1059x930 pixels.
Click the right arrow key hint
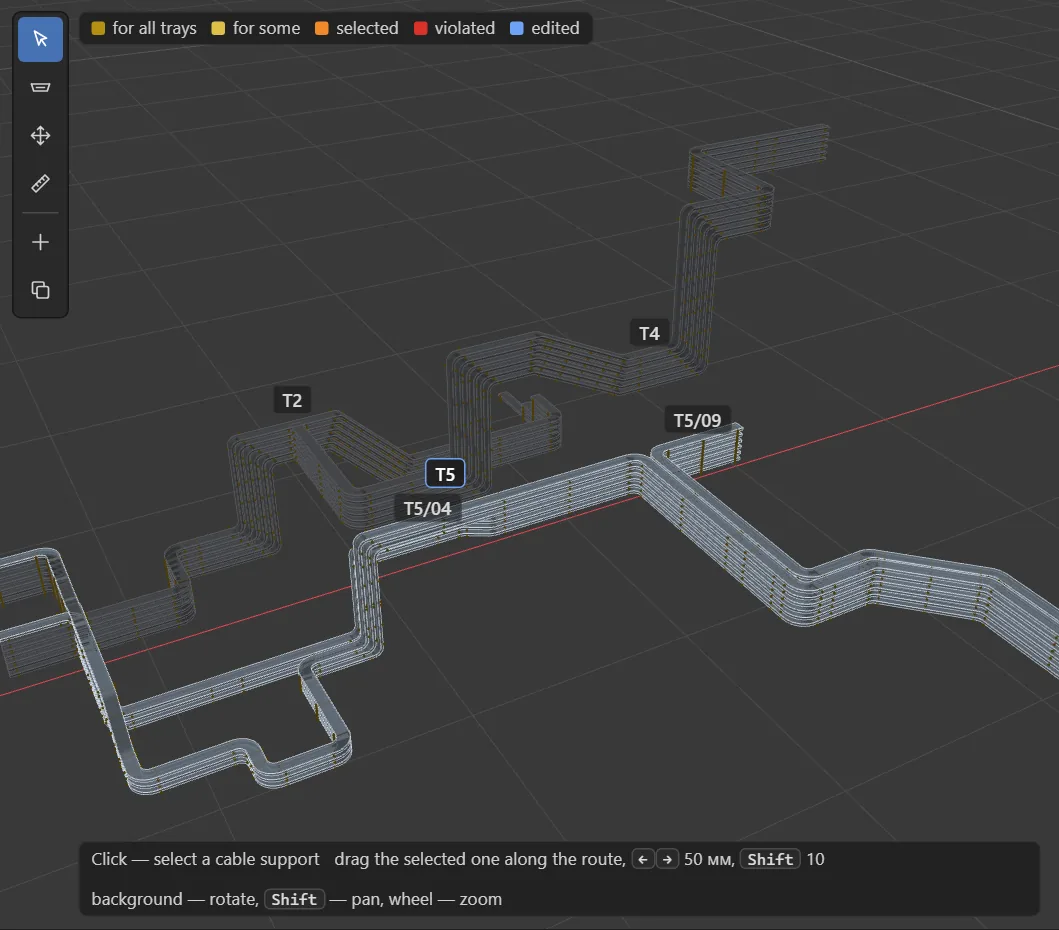point(667,859)
